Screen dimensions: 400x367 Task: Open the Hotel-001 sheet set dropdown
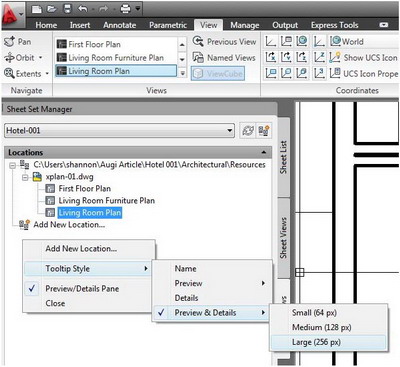(x=230, y=130)
